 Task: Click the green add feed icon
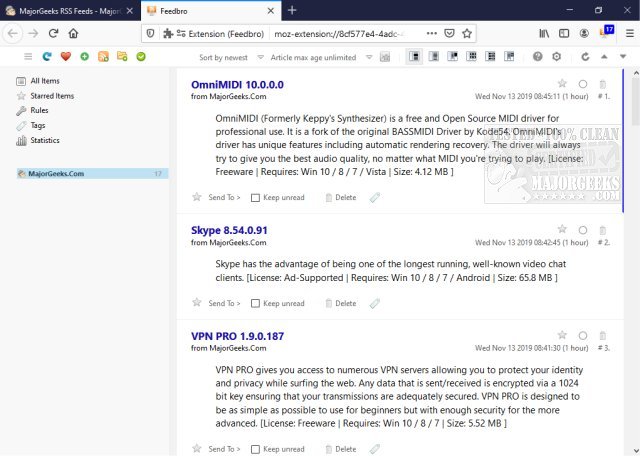click(84, 57)
